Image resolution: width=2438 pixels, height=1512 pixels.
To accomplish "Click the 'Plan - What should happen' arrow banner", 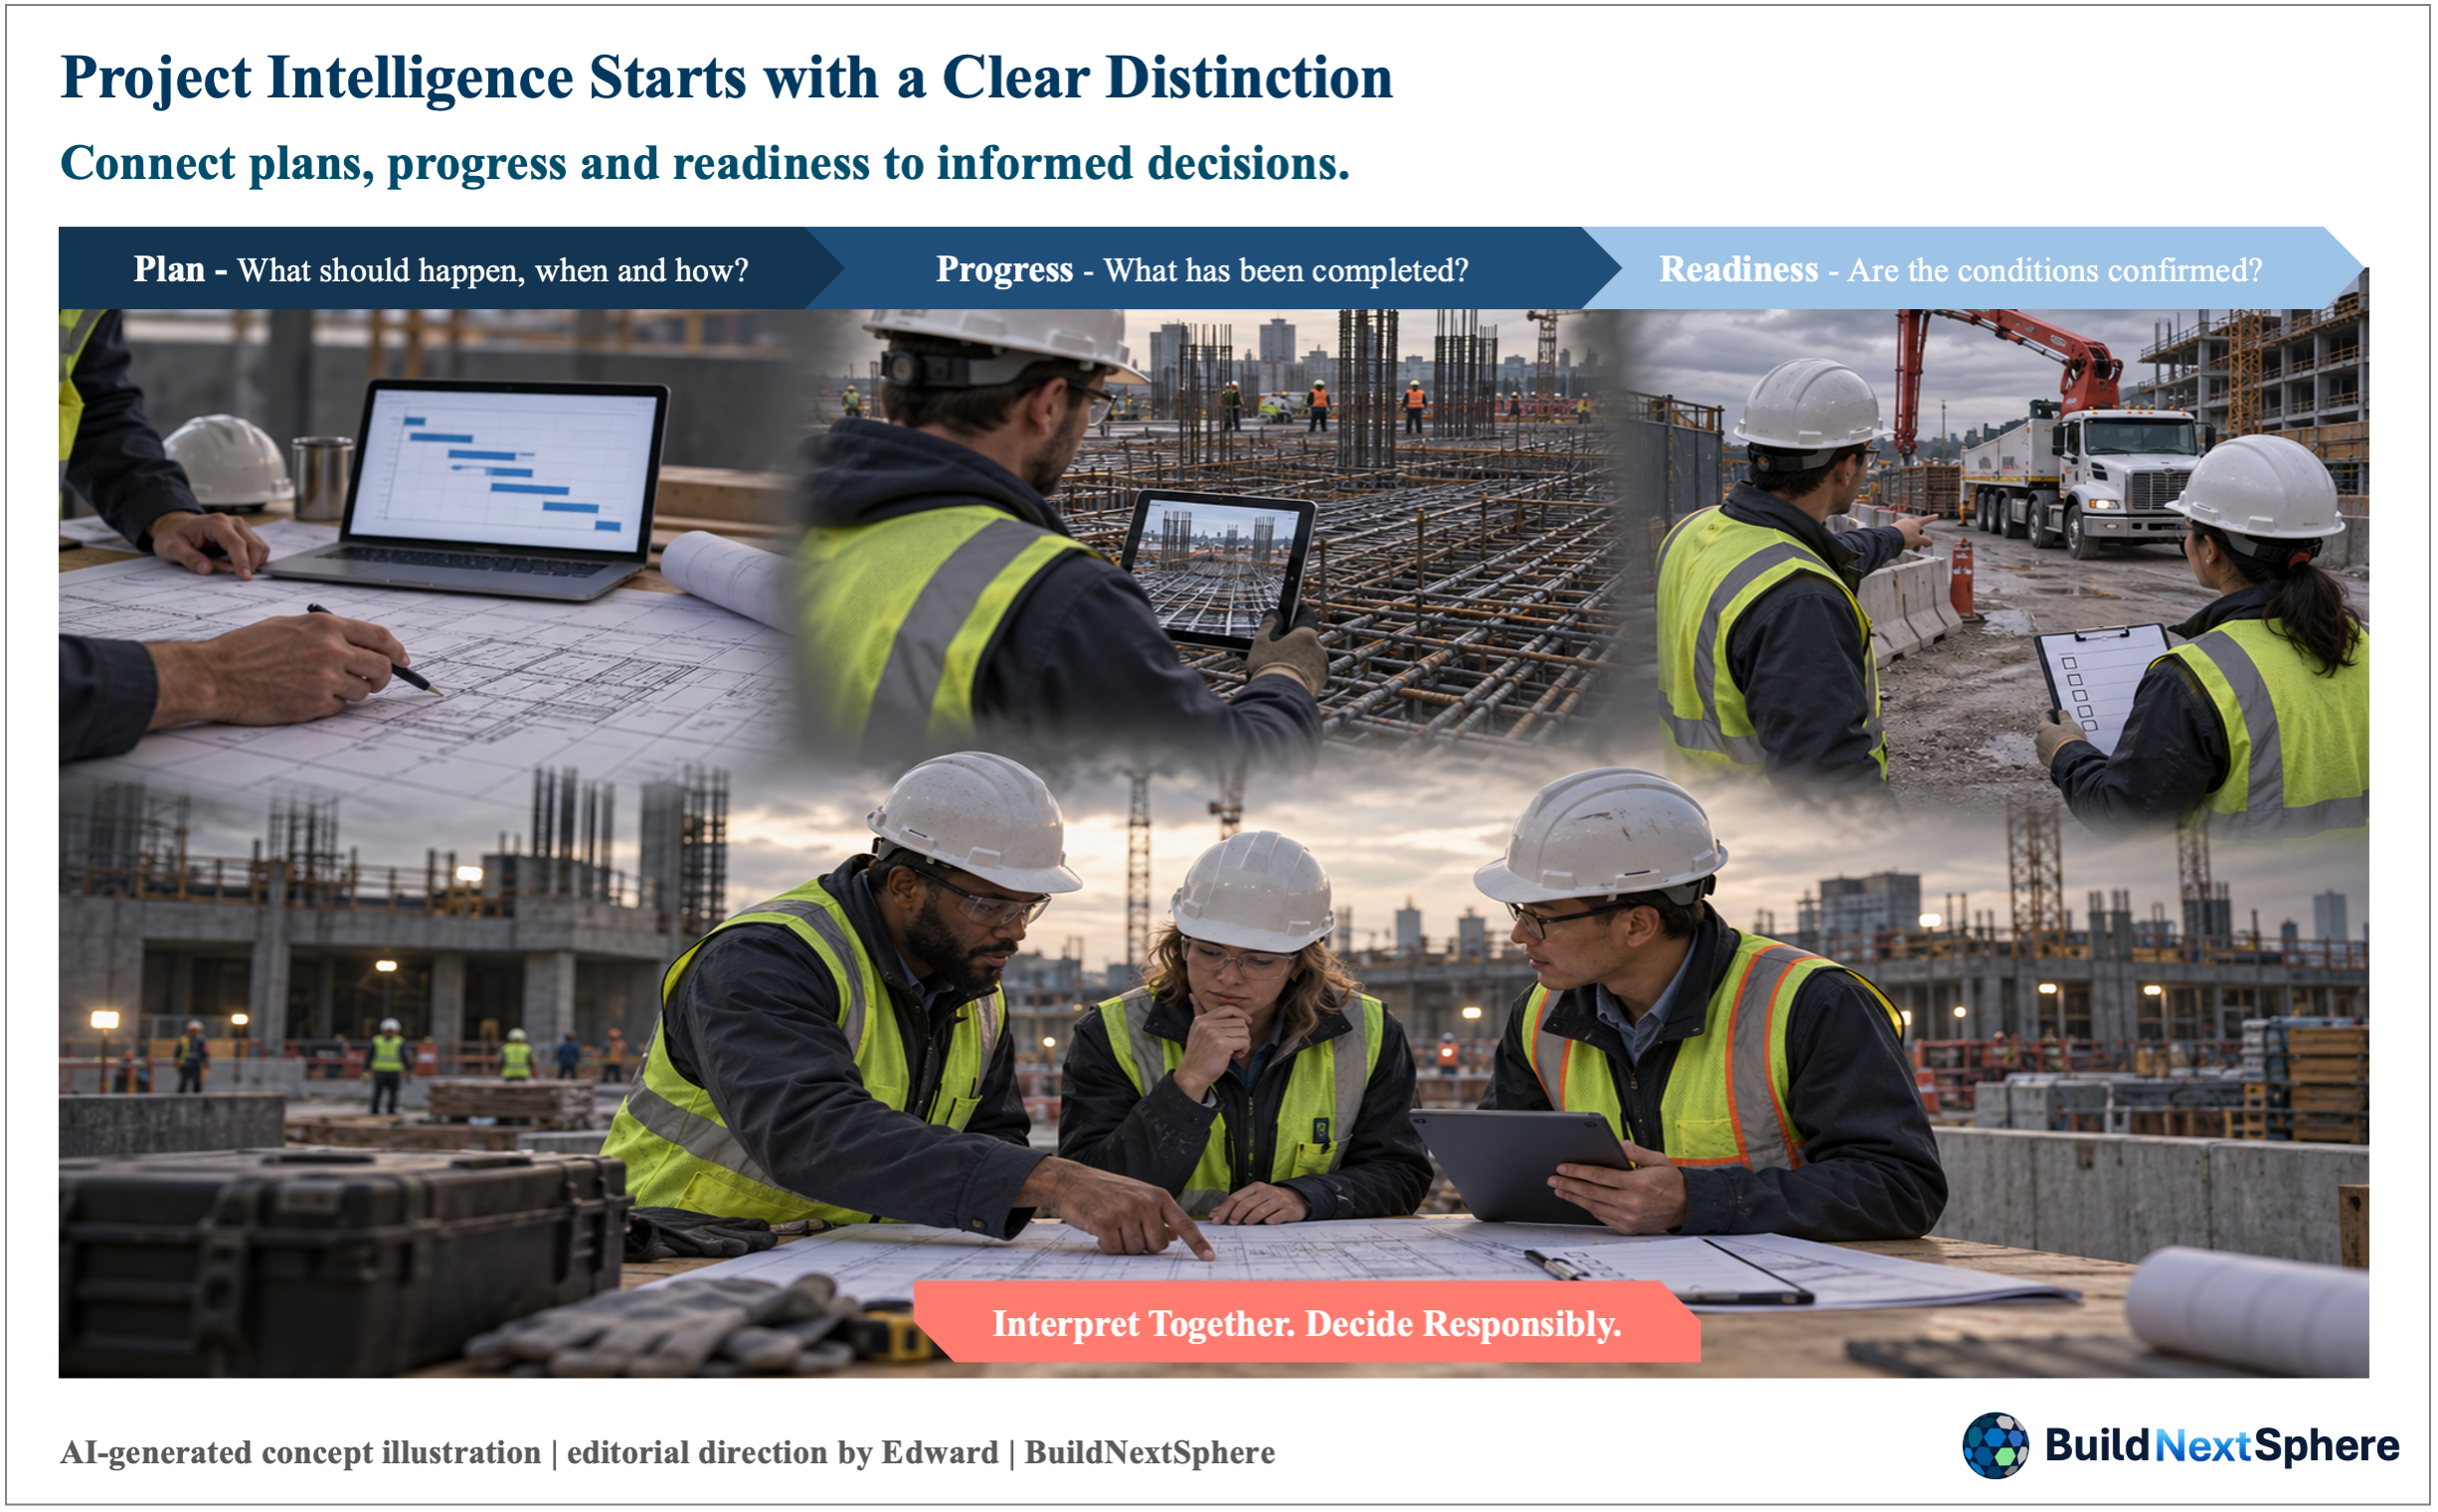I will pyautogui.click(x=451, y=268).
